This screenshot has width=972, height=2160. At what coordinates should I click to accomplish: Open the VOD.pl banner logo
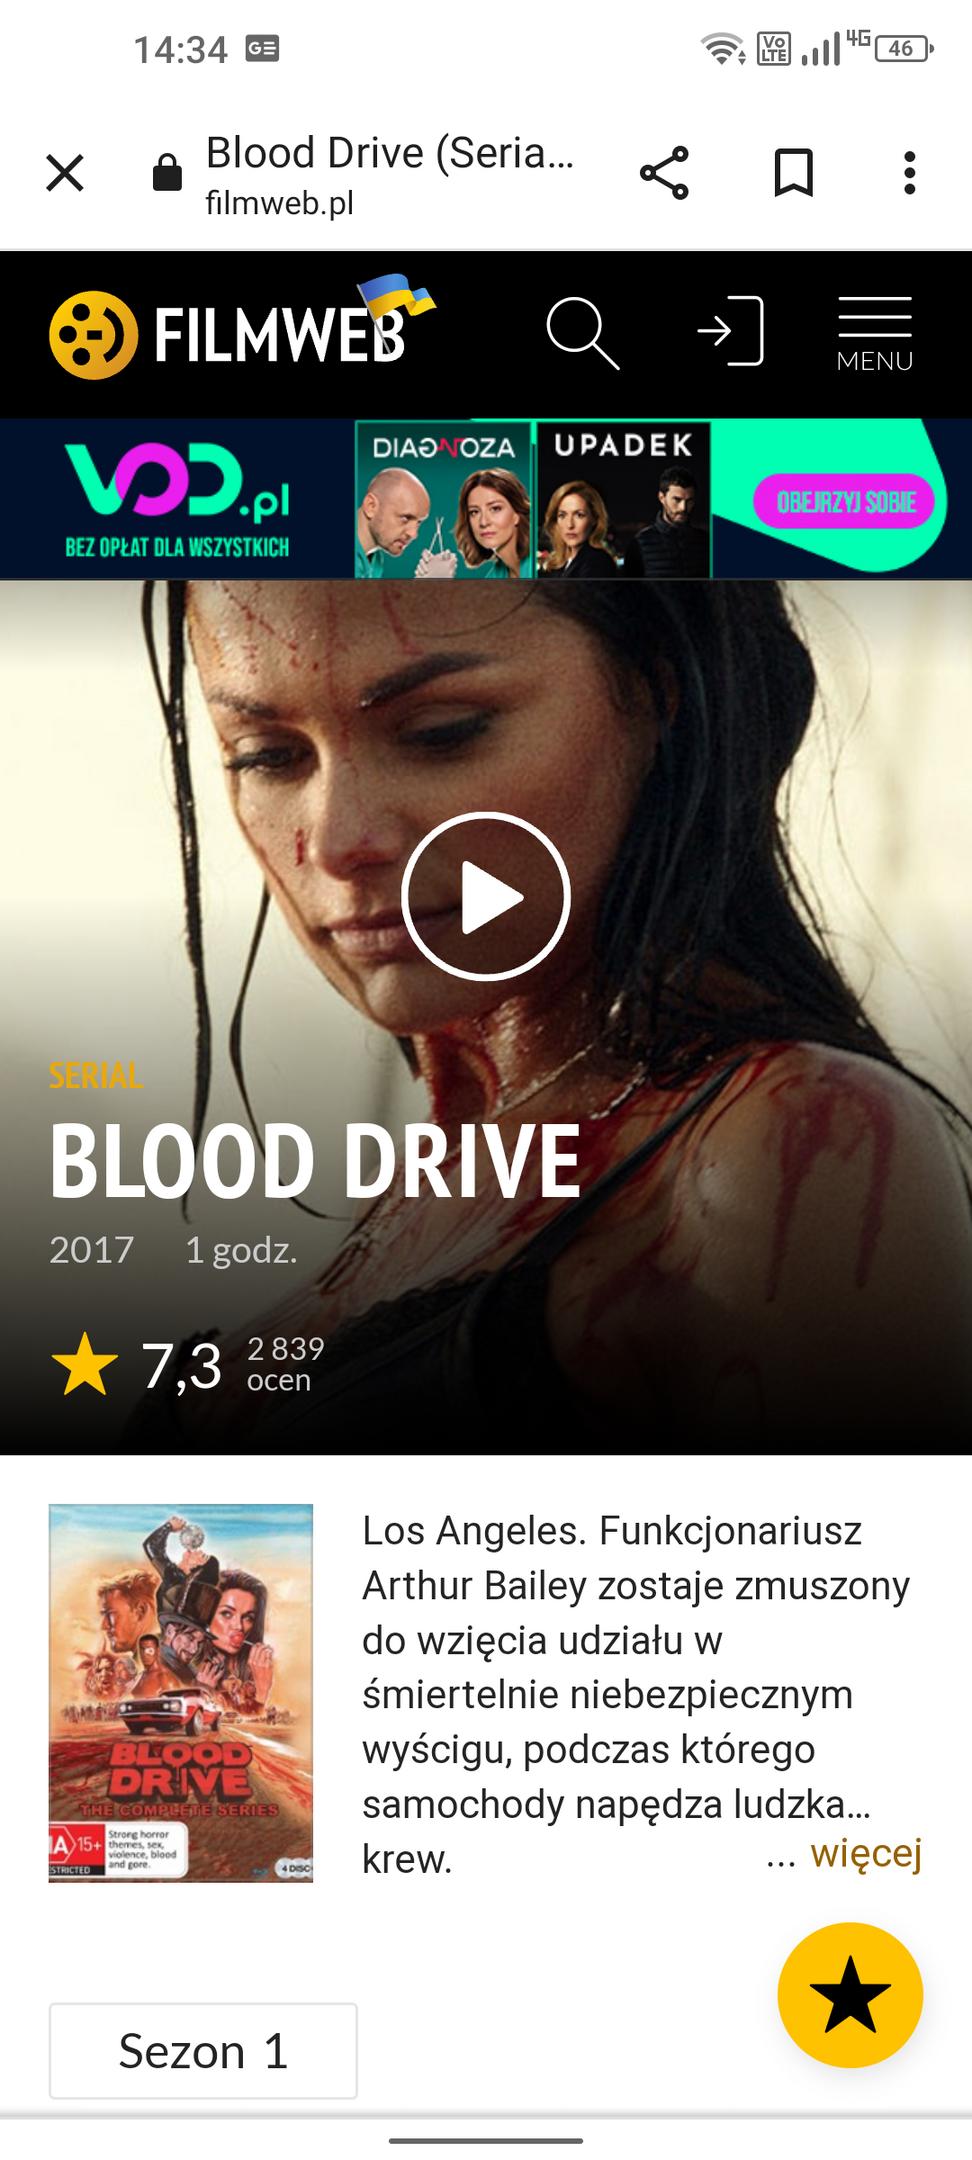pyautogui.click(x=177, y=499)
